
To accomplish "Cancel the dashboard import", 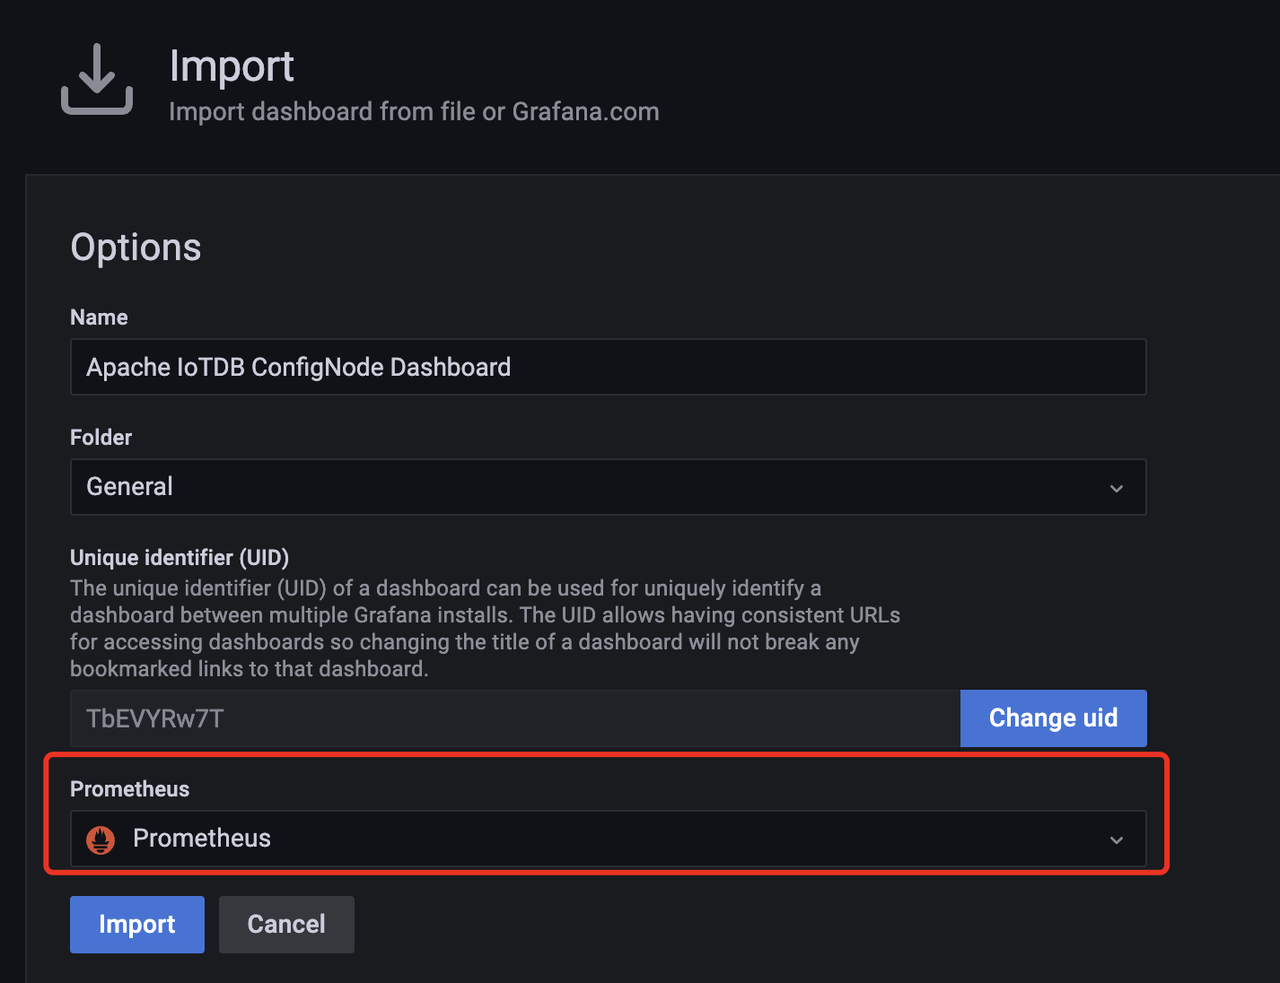I will click(286, 924).
